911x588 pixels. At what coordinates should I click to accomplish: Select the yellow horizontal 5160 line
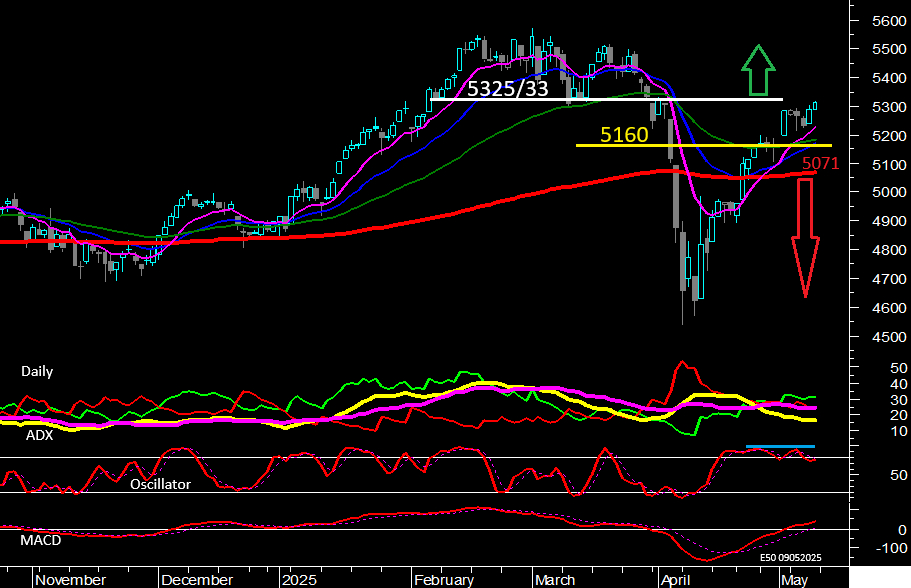pos(704,145)
